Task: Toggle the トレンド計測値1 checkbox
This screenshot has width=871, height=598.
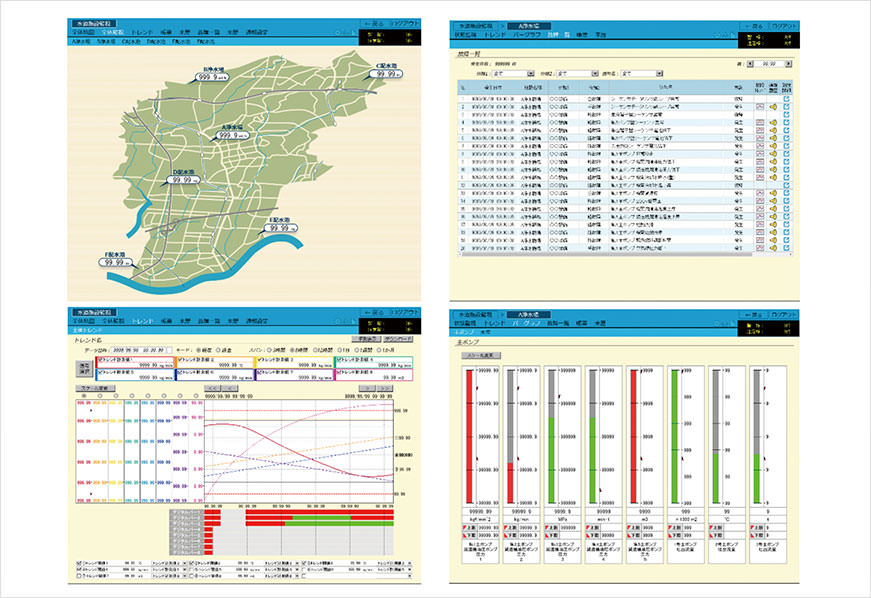Action: tap(101, 359)
